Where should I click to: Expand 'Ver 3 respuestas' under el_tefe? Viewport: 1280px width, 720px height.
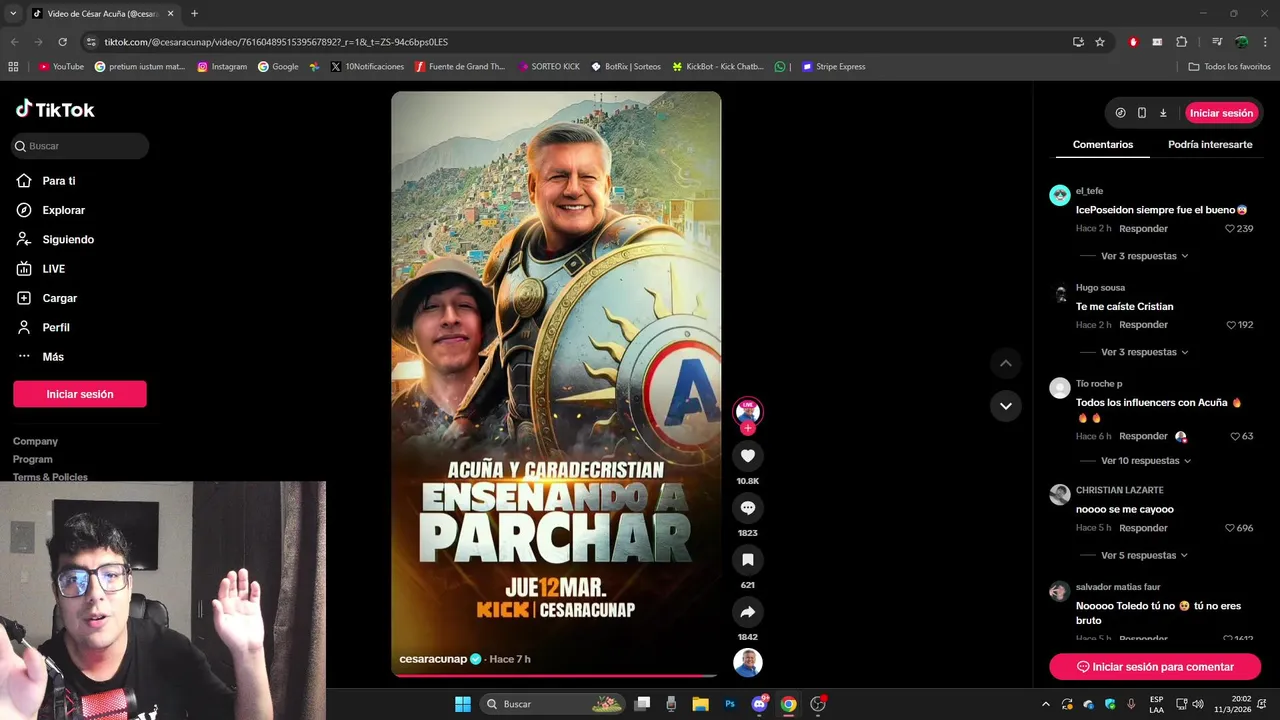[1144, 256]
